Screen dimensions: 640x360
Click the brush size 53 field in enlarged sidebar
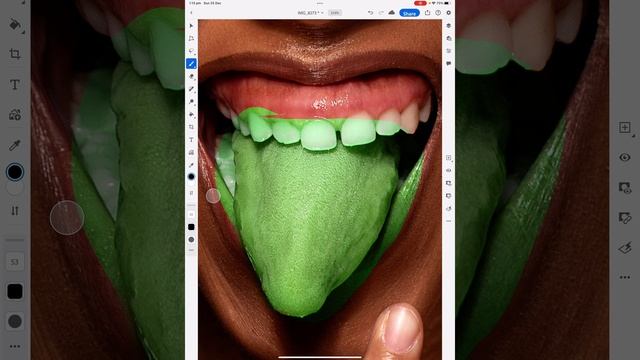(x=15, y=262)
